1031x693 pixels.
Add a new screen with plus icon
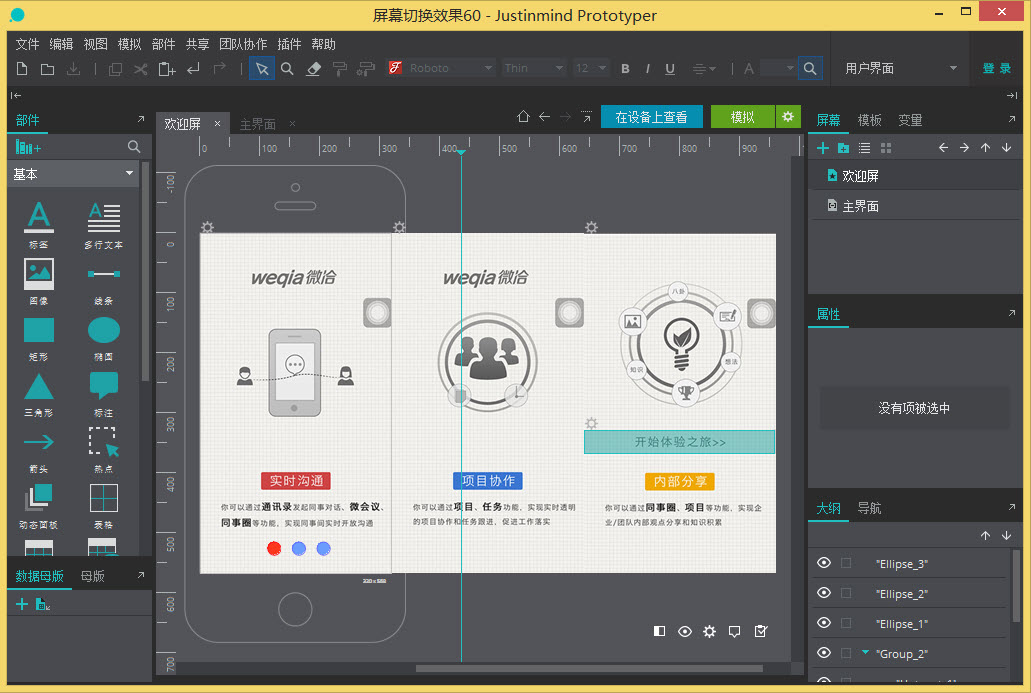[x=823, y=148]
